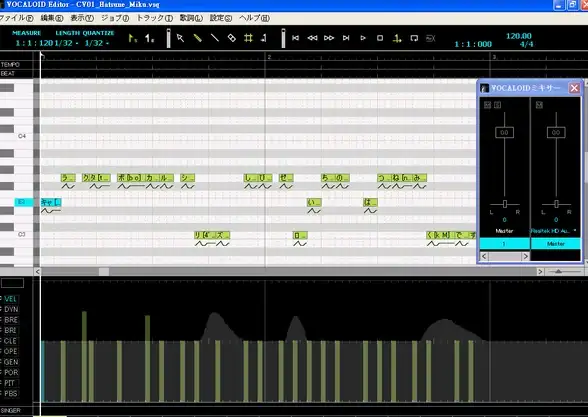Select the PIT control parameter
The height and width of the screenshot is (417, 588).
(10, 383)
